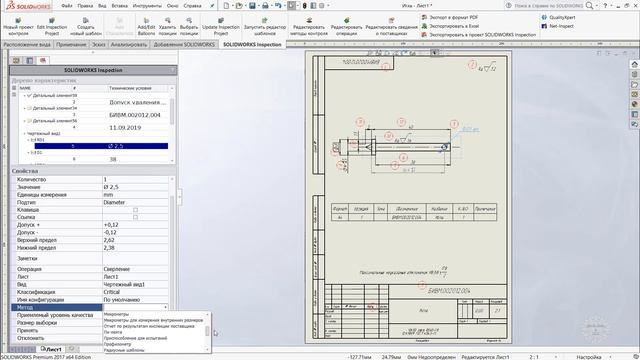Toggle the Клавиша checkbox
This screenshot has height=360, width=640.
point(136,210)
